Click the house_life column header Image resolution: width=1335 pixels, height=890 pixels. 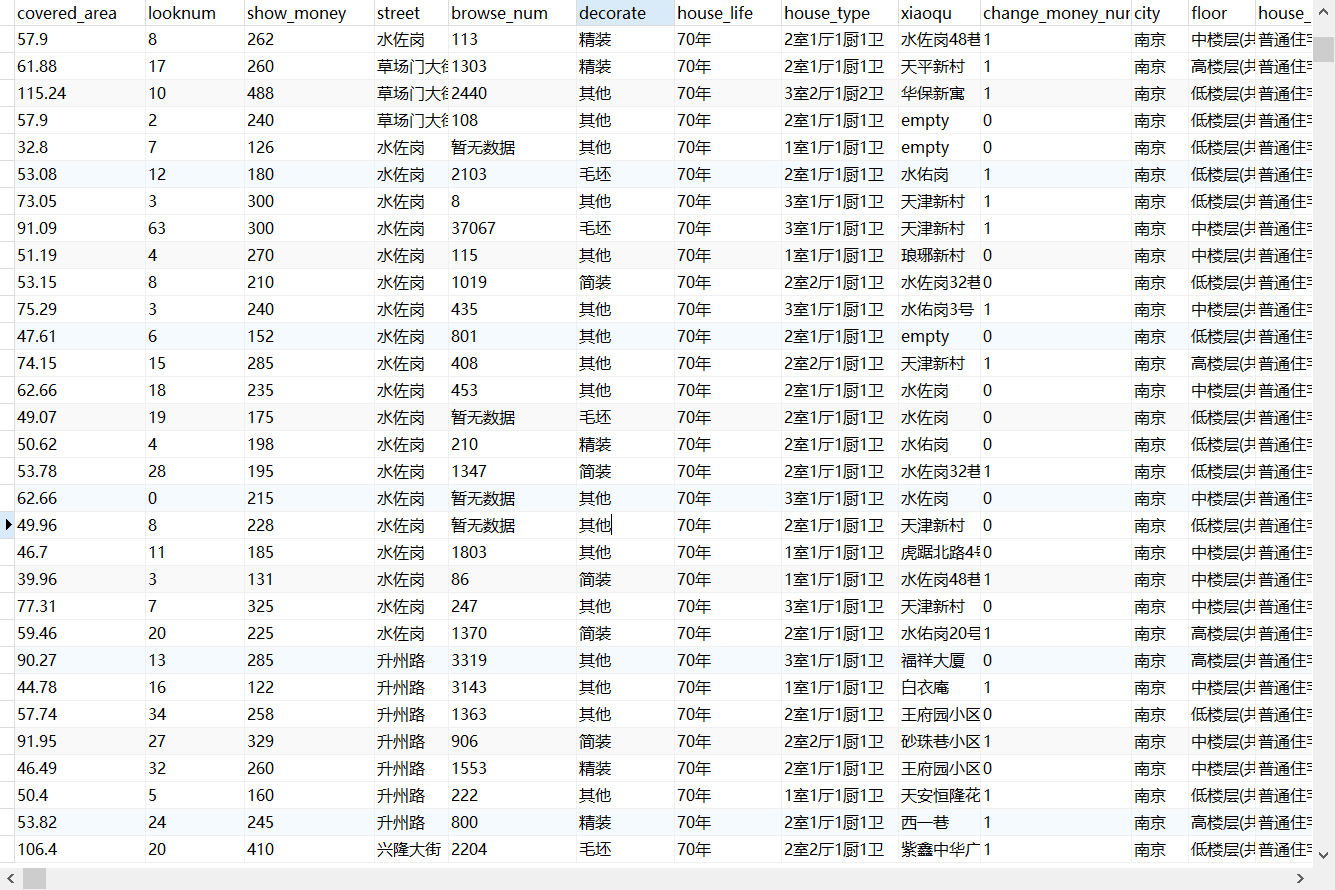click(727, 13)
